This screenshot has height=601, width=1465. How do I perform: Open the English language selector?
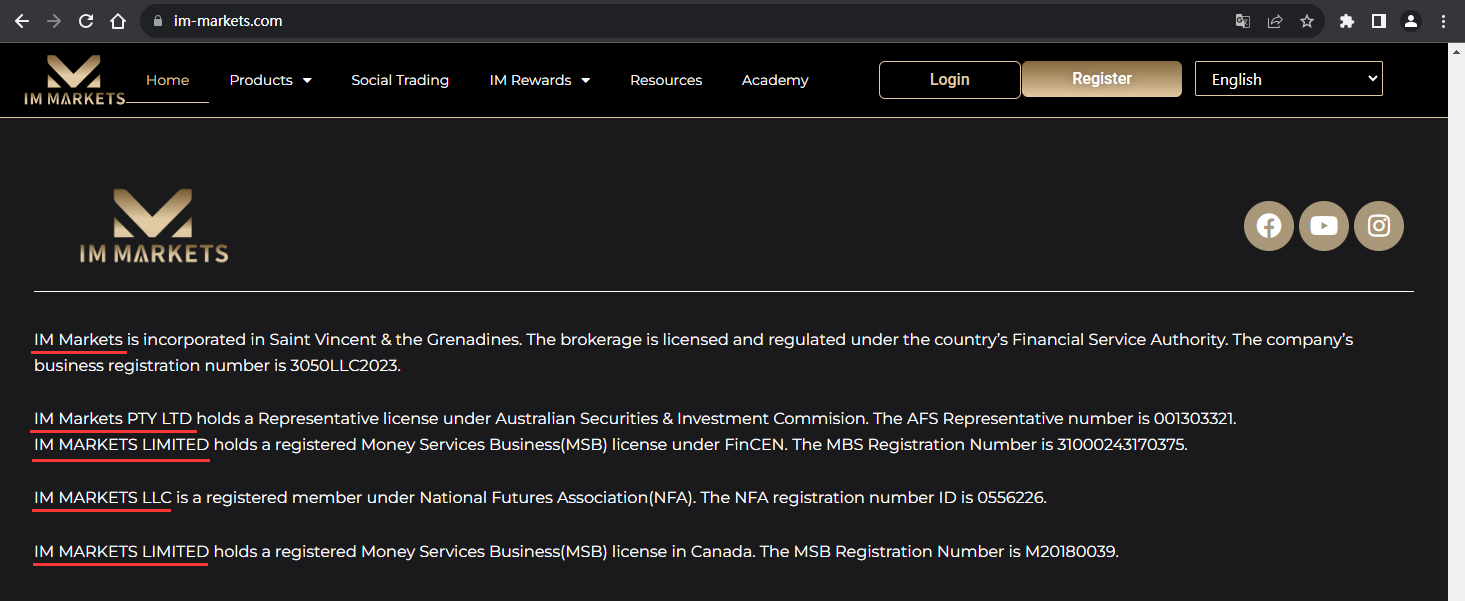coord(1289,79)
